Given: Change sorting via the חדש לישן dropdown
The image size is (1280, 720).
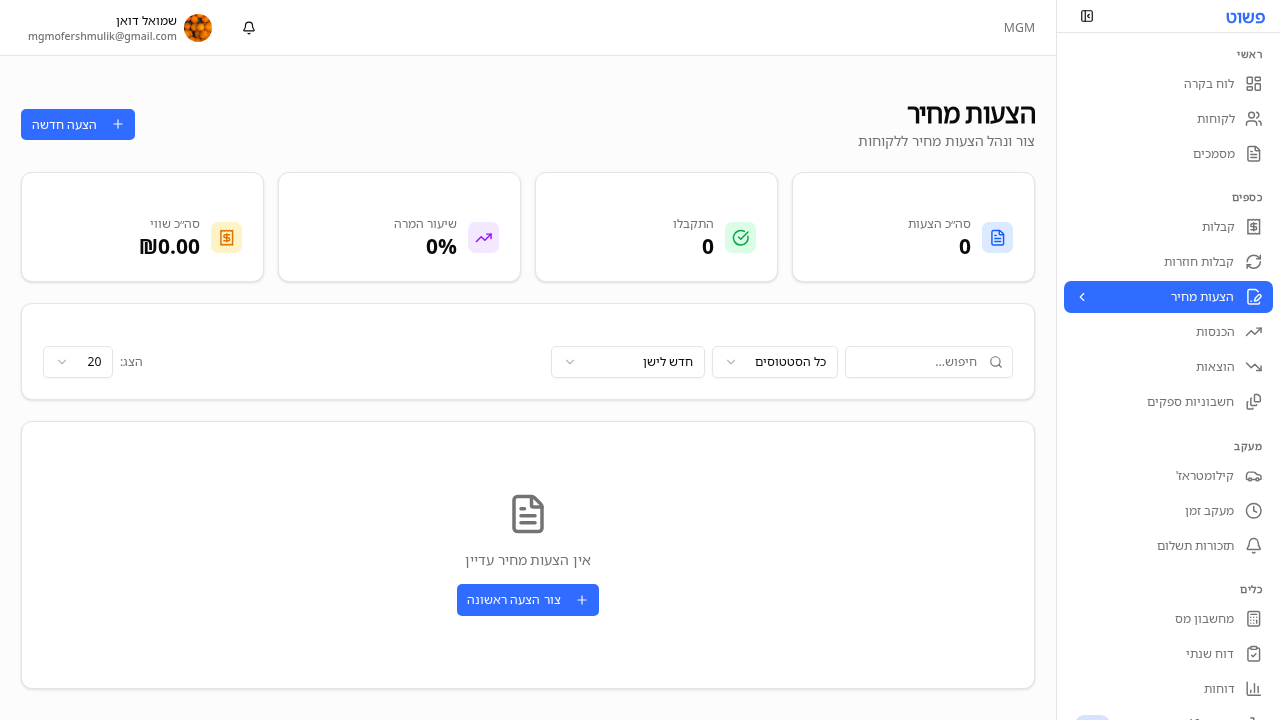Looking at the screenshot, I should click(x=628, y=362).
